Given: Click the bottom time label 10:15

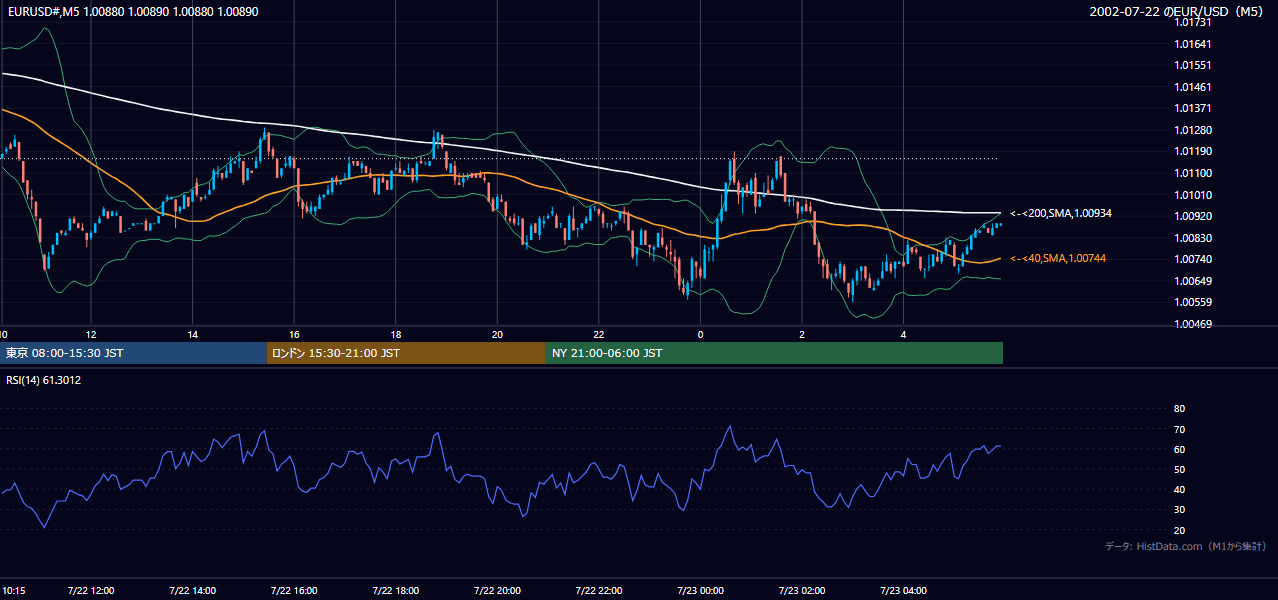Looking at the screenshot, I should pyautogui.click(x=12, y=590).
